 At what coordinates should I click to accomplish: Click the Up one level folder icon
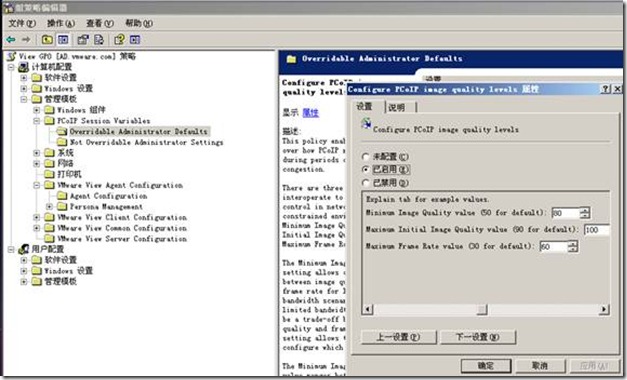tap(47, 40)
